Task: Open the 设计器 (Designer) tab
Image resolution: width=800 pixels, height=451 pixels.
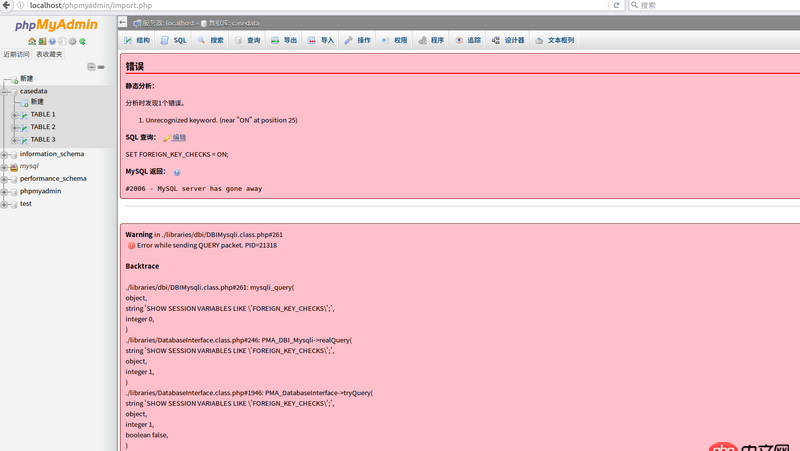Action: (508, 40)
